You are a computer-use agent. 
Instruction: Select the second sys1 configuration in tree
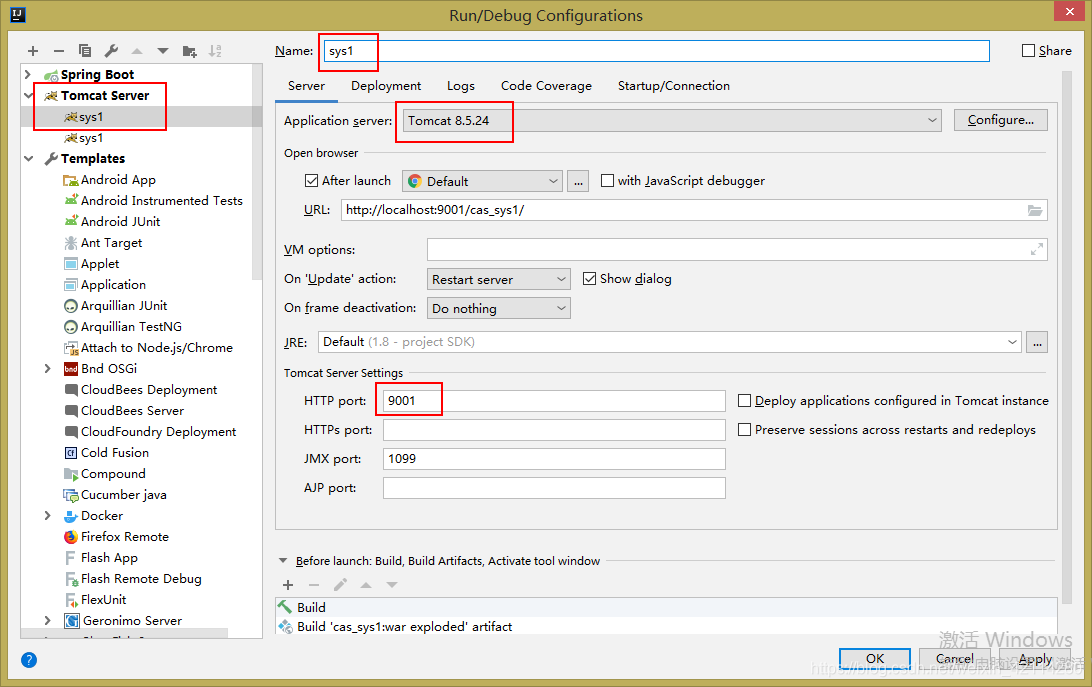[84, 138]
